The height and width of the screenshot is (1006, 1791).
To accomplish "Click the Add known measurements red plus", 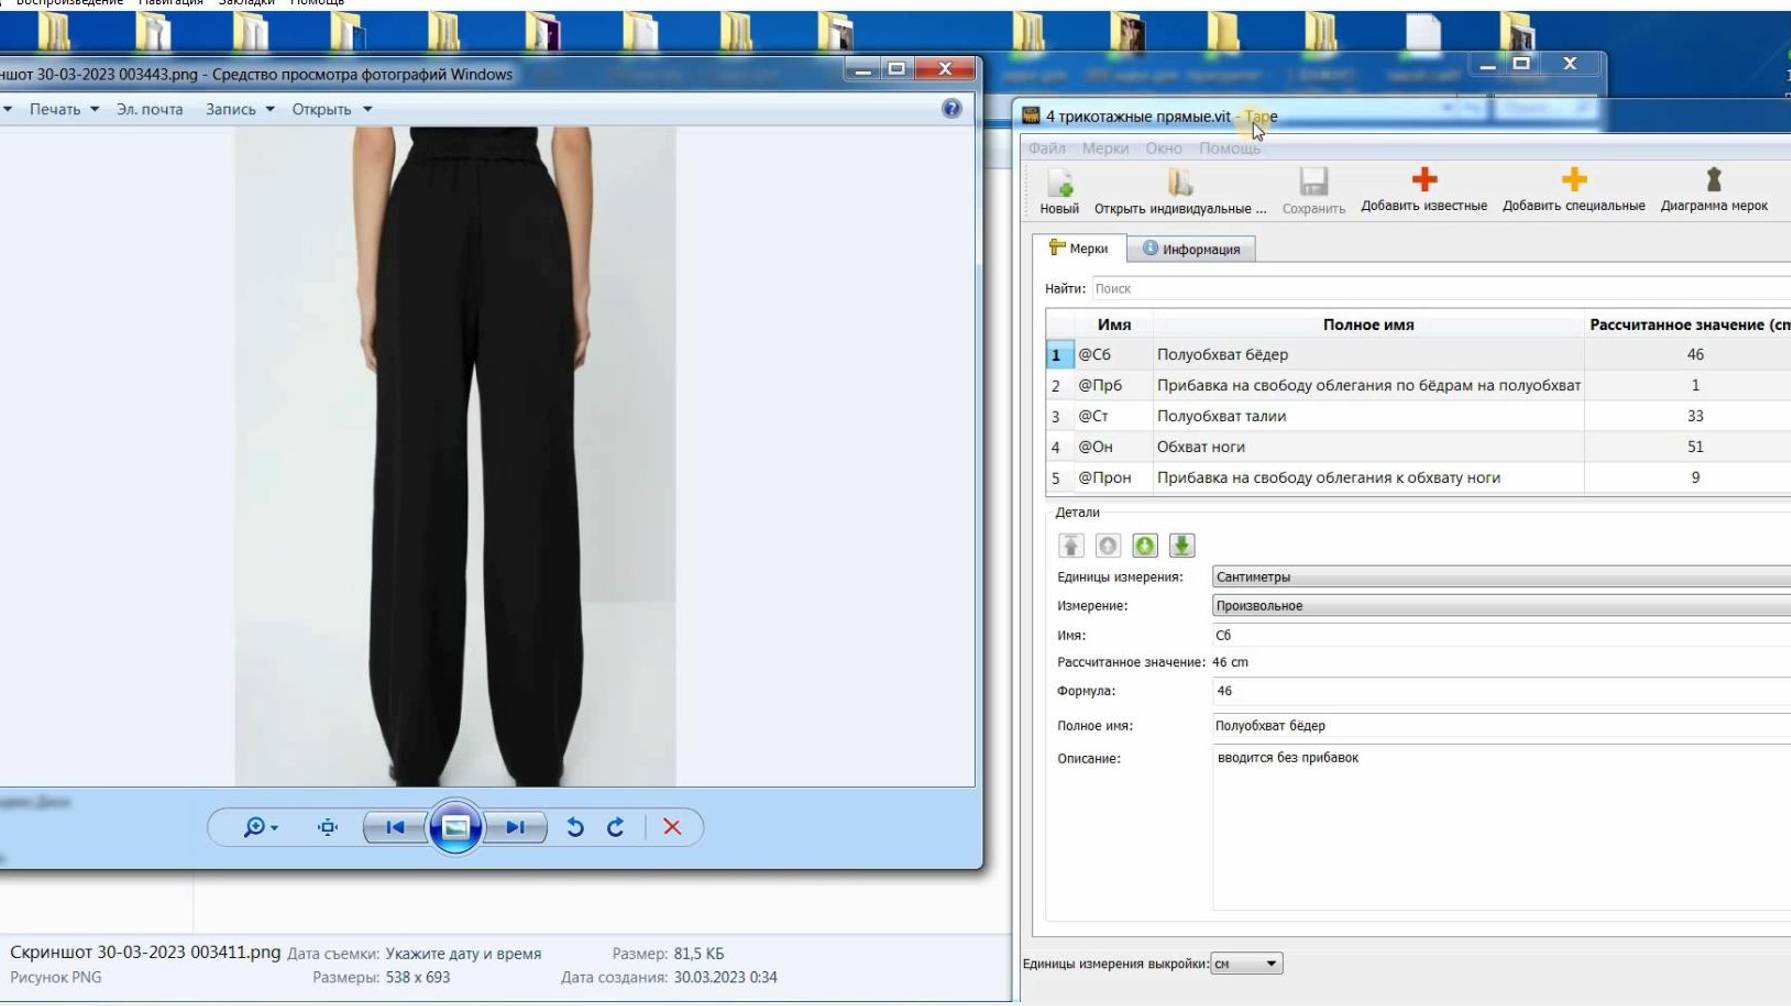I will click(1423, 180).
